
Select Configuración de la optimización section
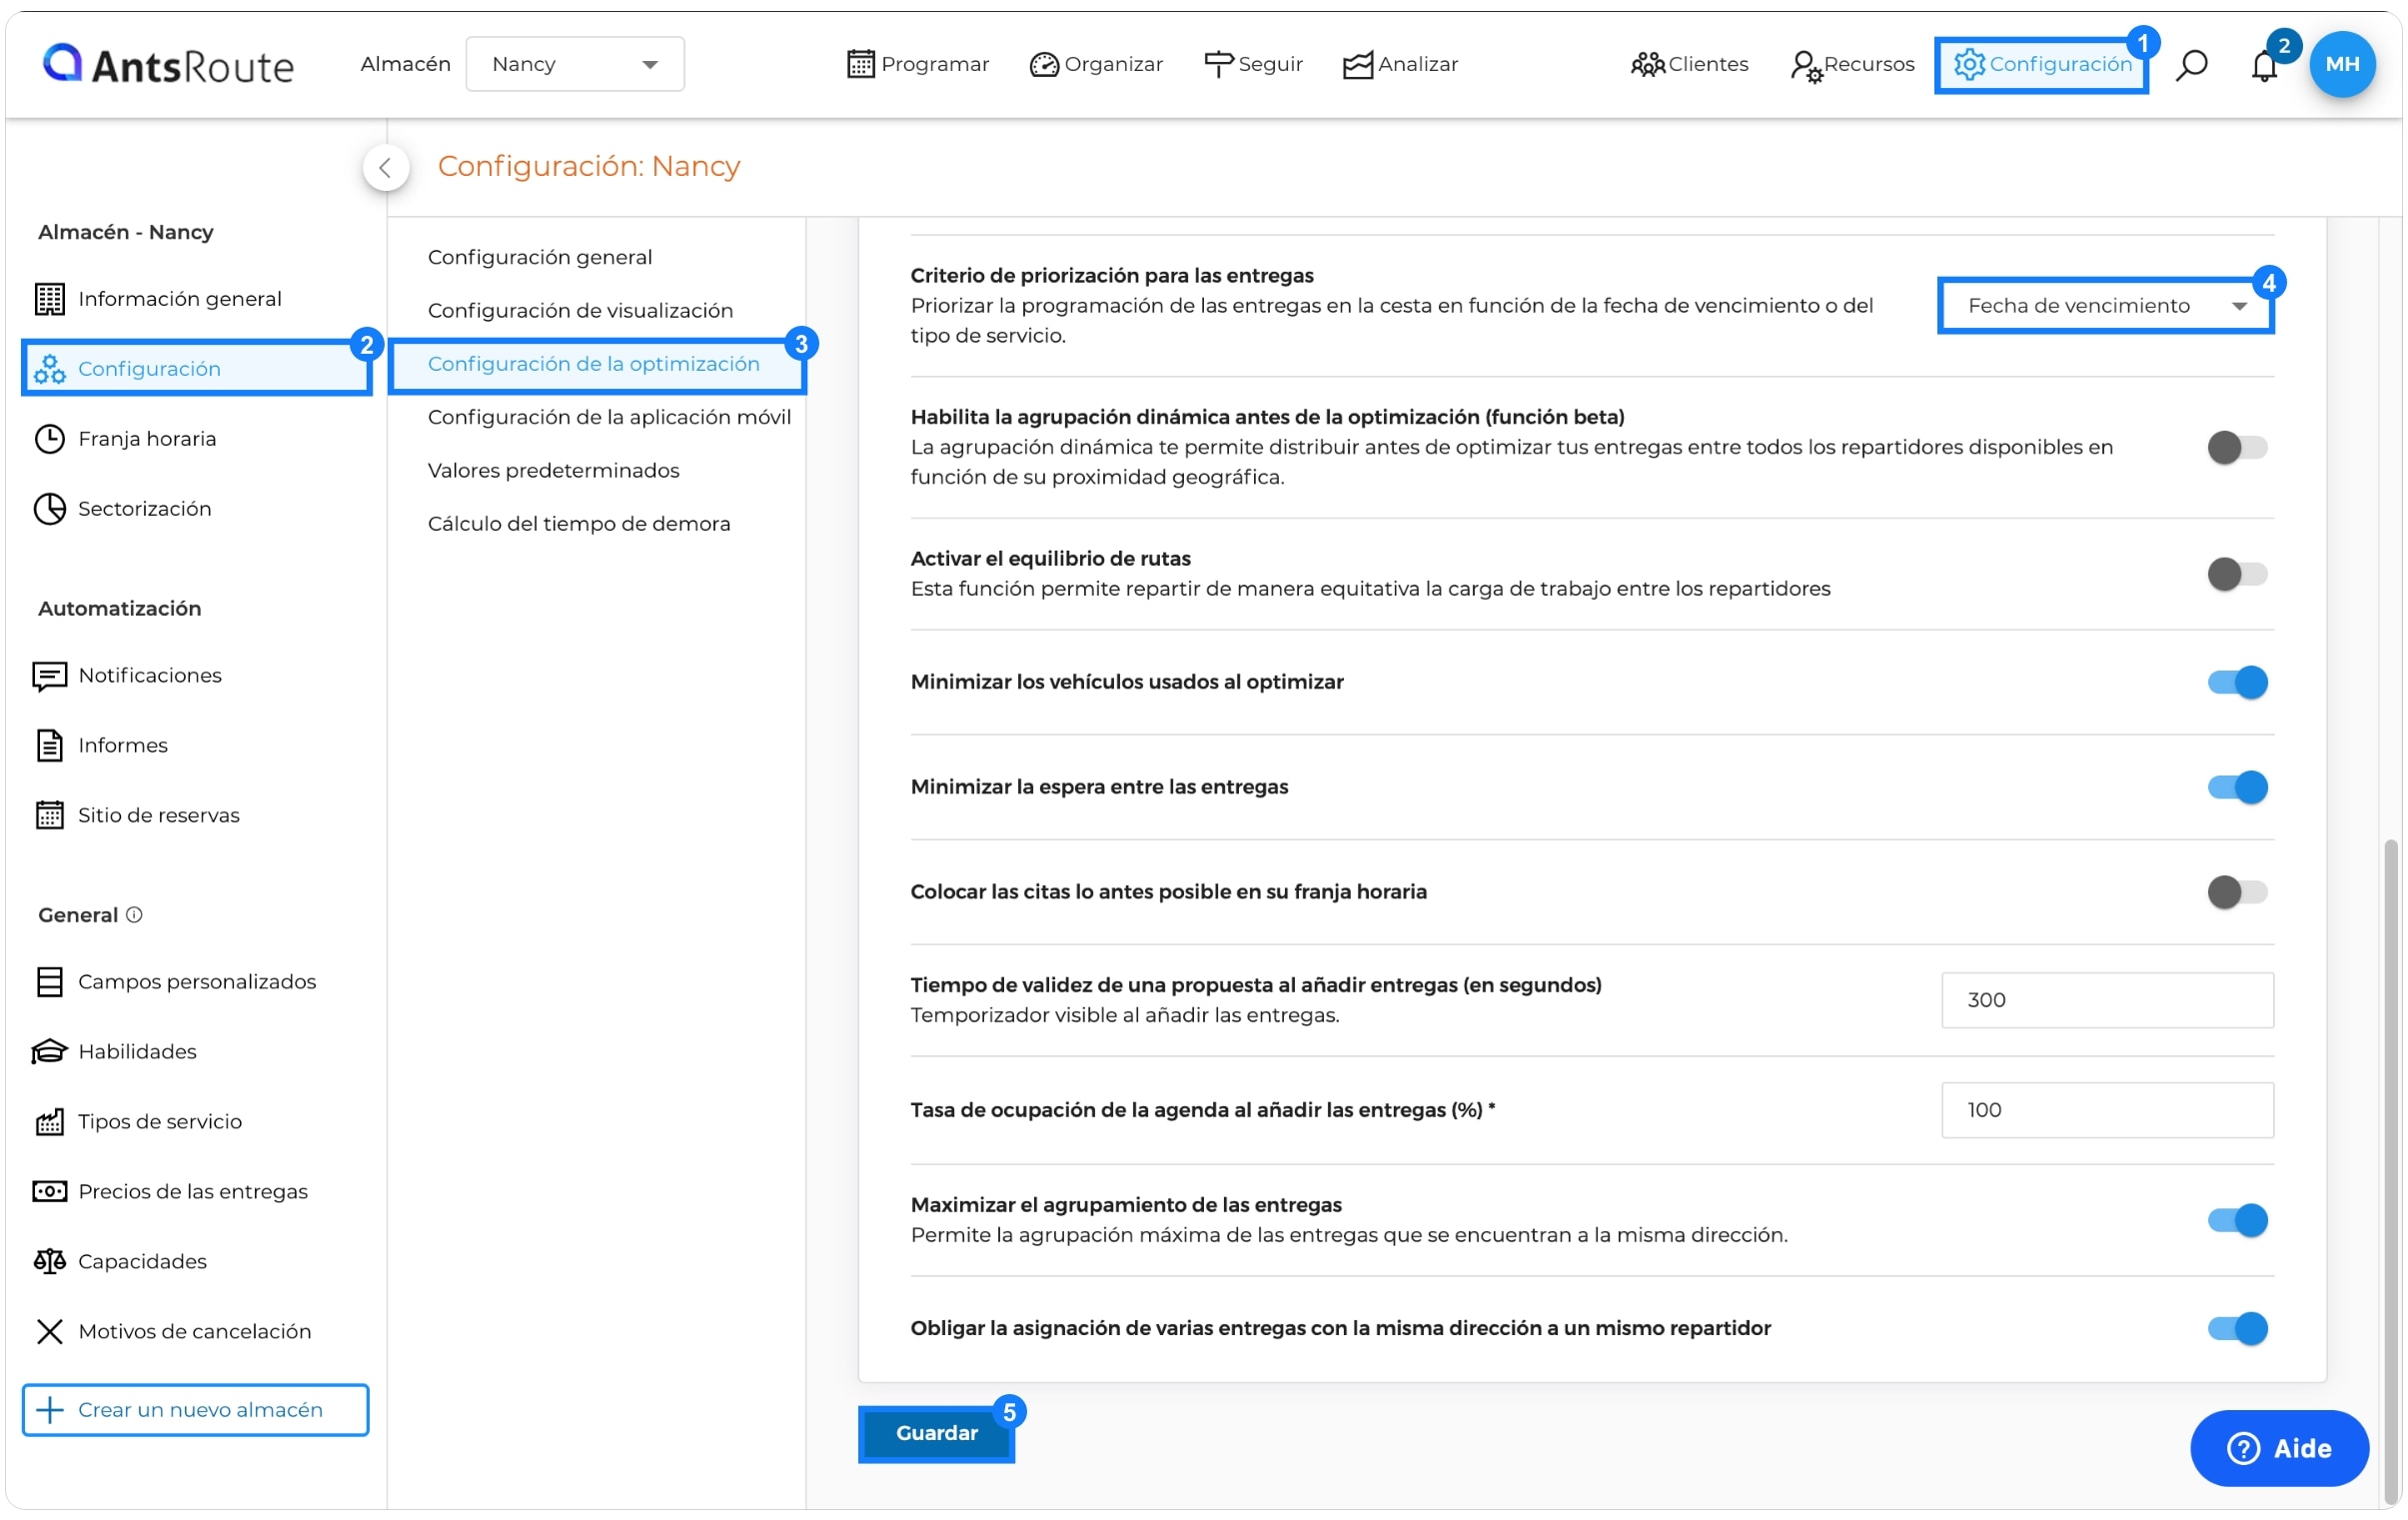(x=596, y=364)
